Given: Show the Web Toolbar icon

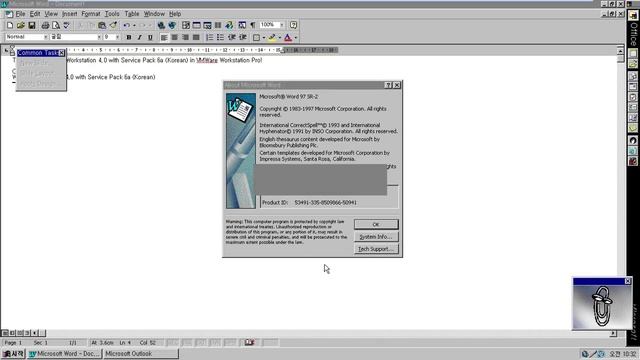Looking at the screenshot, I should [x=172, y=25].
